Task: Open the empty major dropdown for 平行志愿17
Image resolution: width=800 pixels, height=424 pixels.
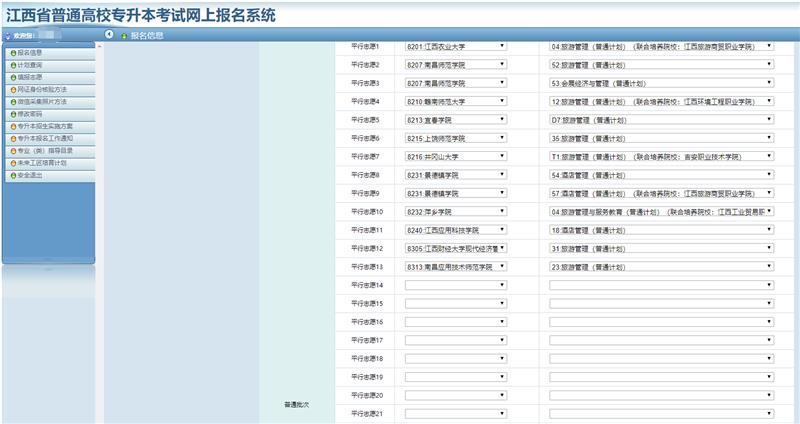Action: pos(662,340)
